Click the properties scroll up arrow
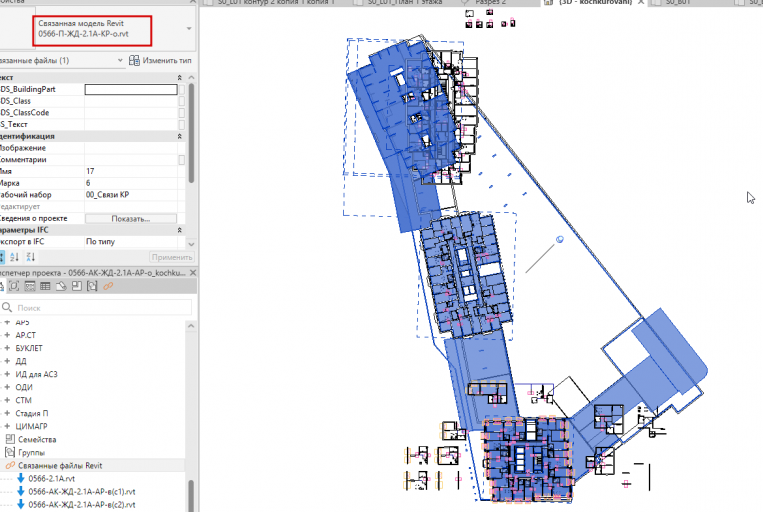This screenshot has height=512, width=763. pos(191,78)
